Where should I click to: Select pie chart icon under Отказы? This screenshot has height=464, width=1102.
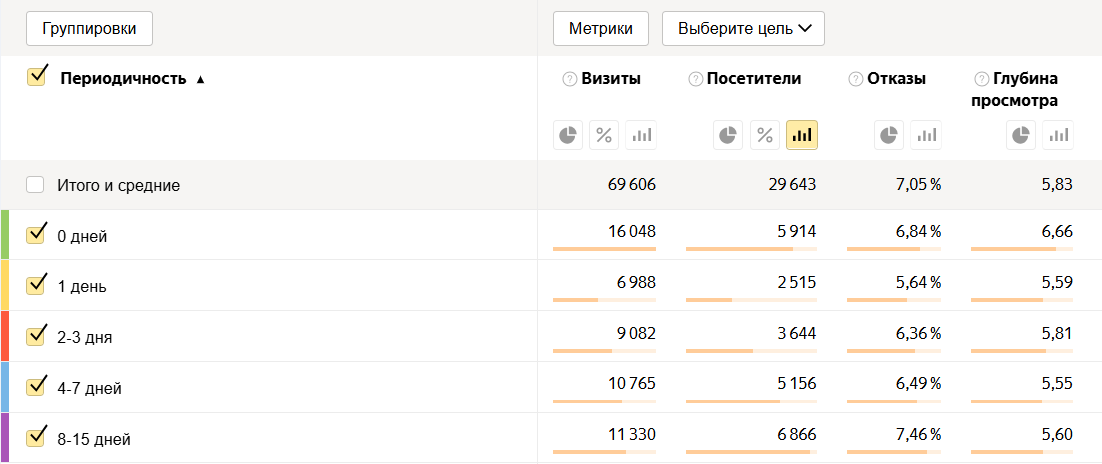(x=890, y=135)
